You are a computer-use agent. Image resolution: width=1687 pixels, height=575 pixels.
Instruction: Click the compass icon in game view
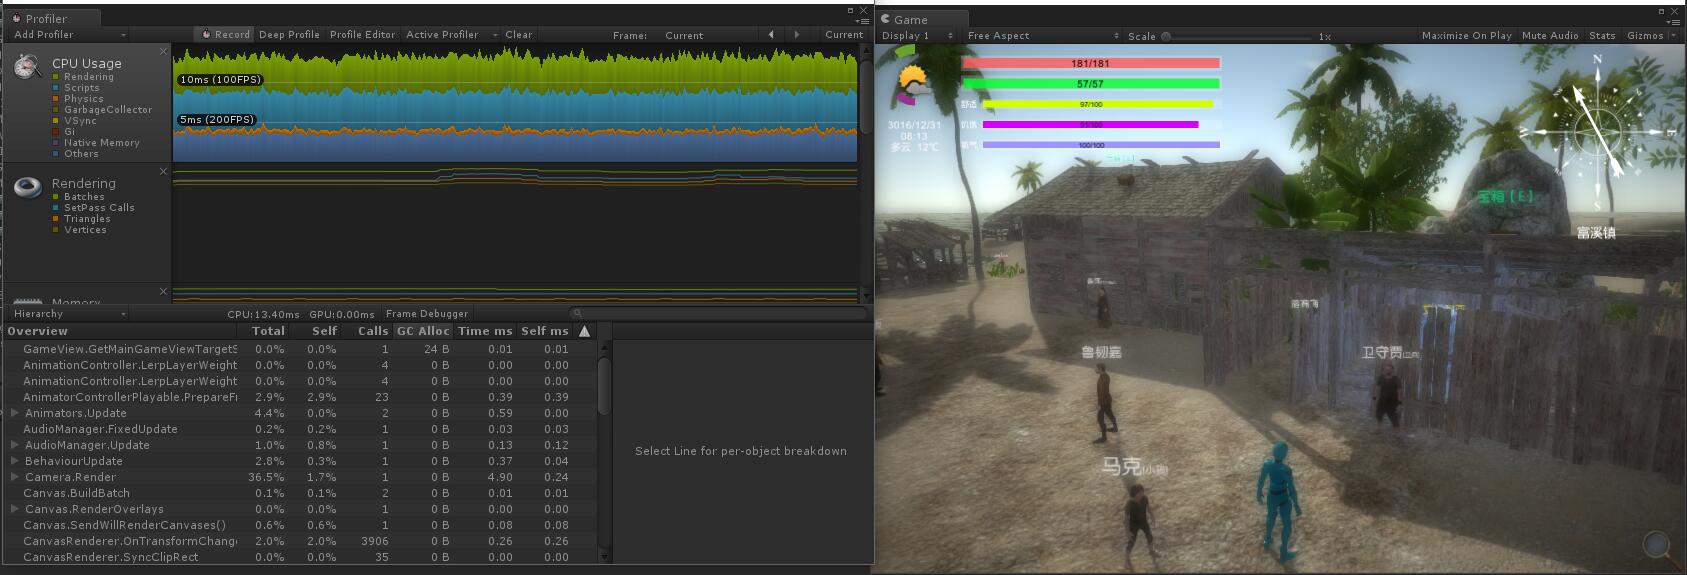click(x=1596, y=130)
